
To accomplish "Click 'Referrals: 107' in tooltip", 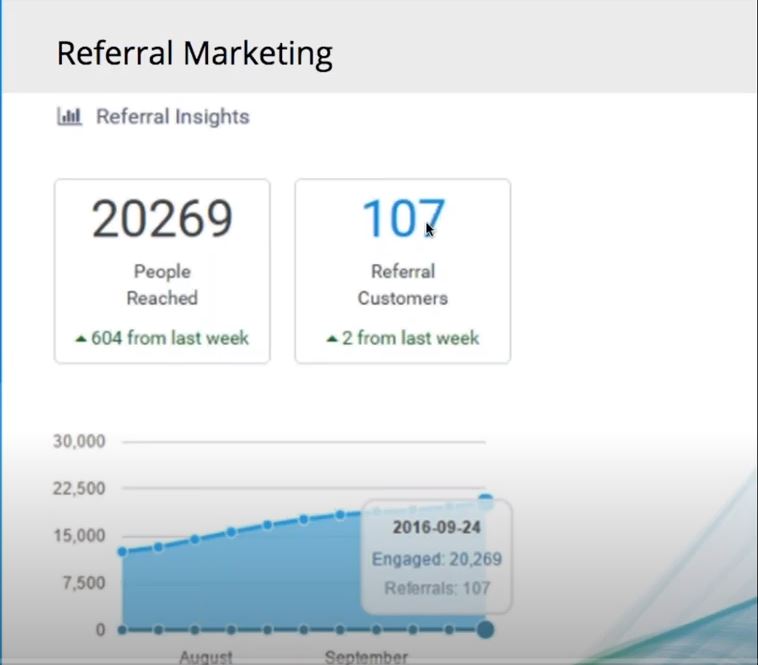I will pyautogui.click(x=437, y=588).
